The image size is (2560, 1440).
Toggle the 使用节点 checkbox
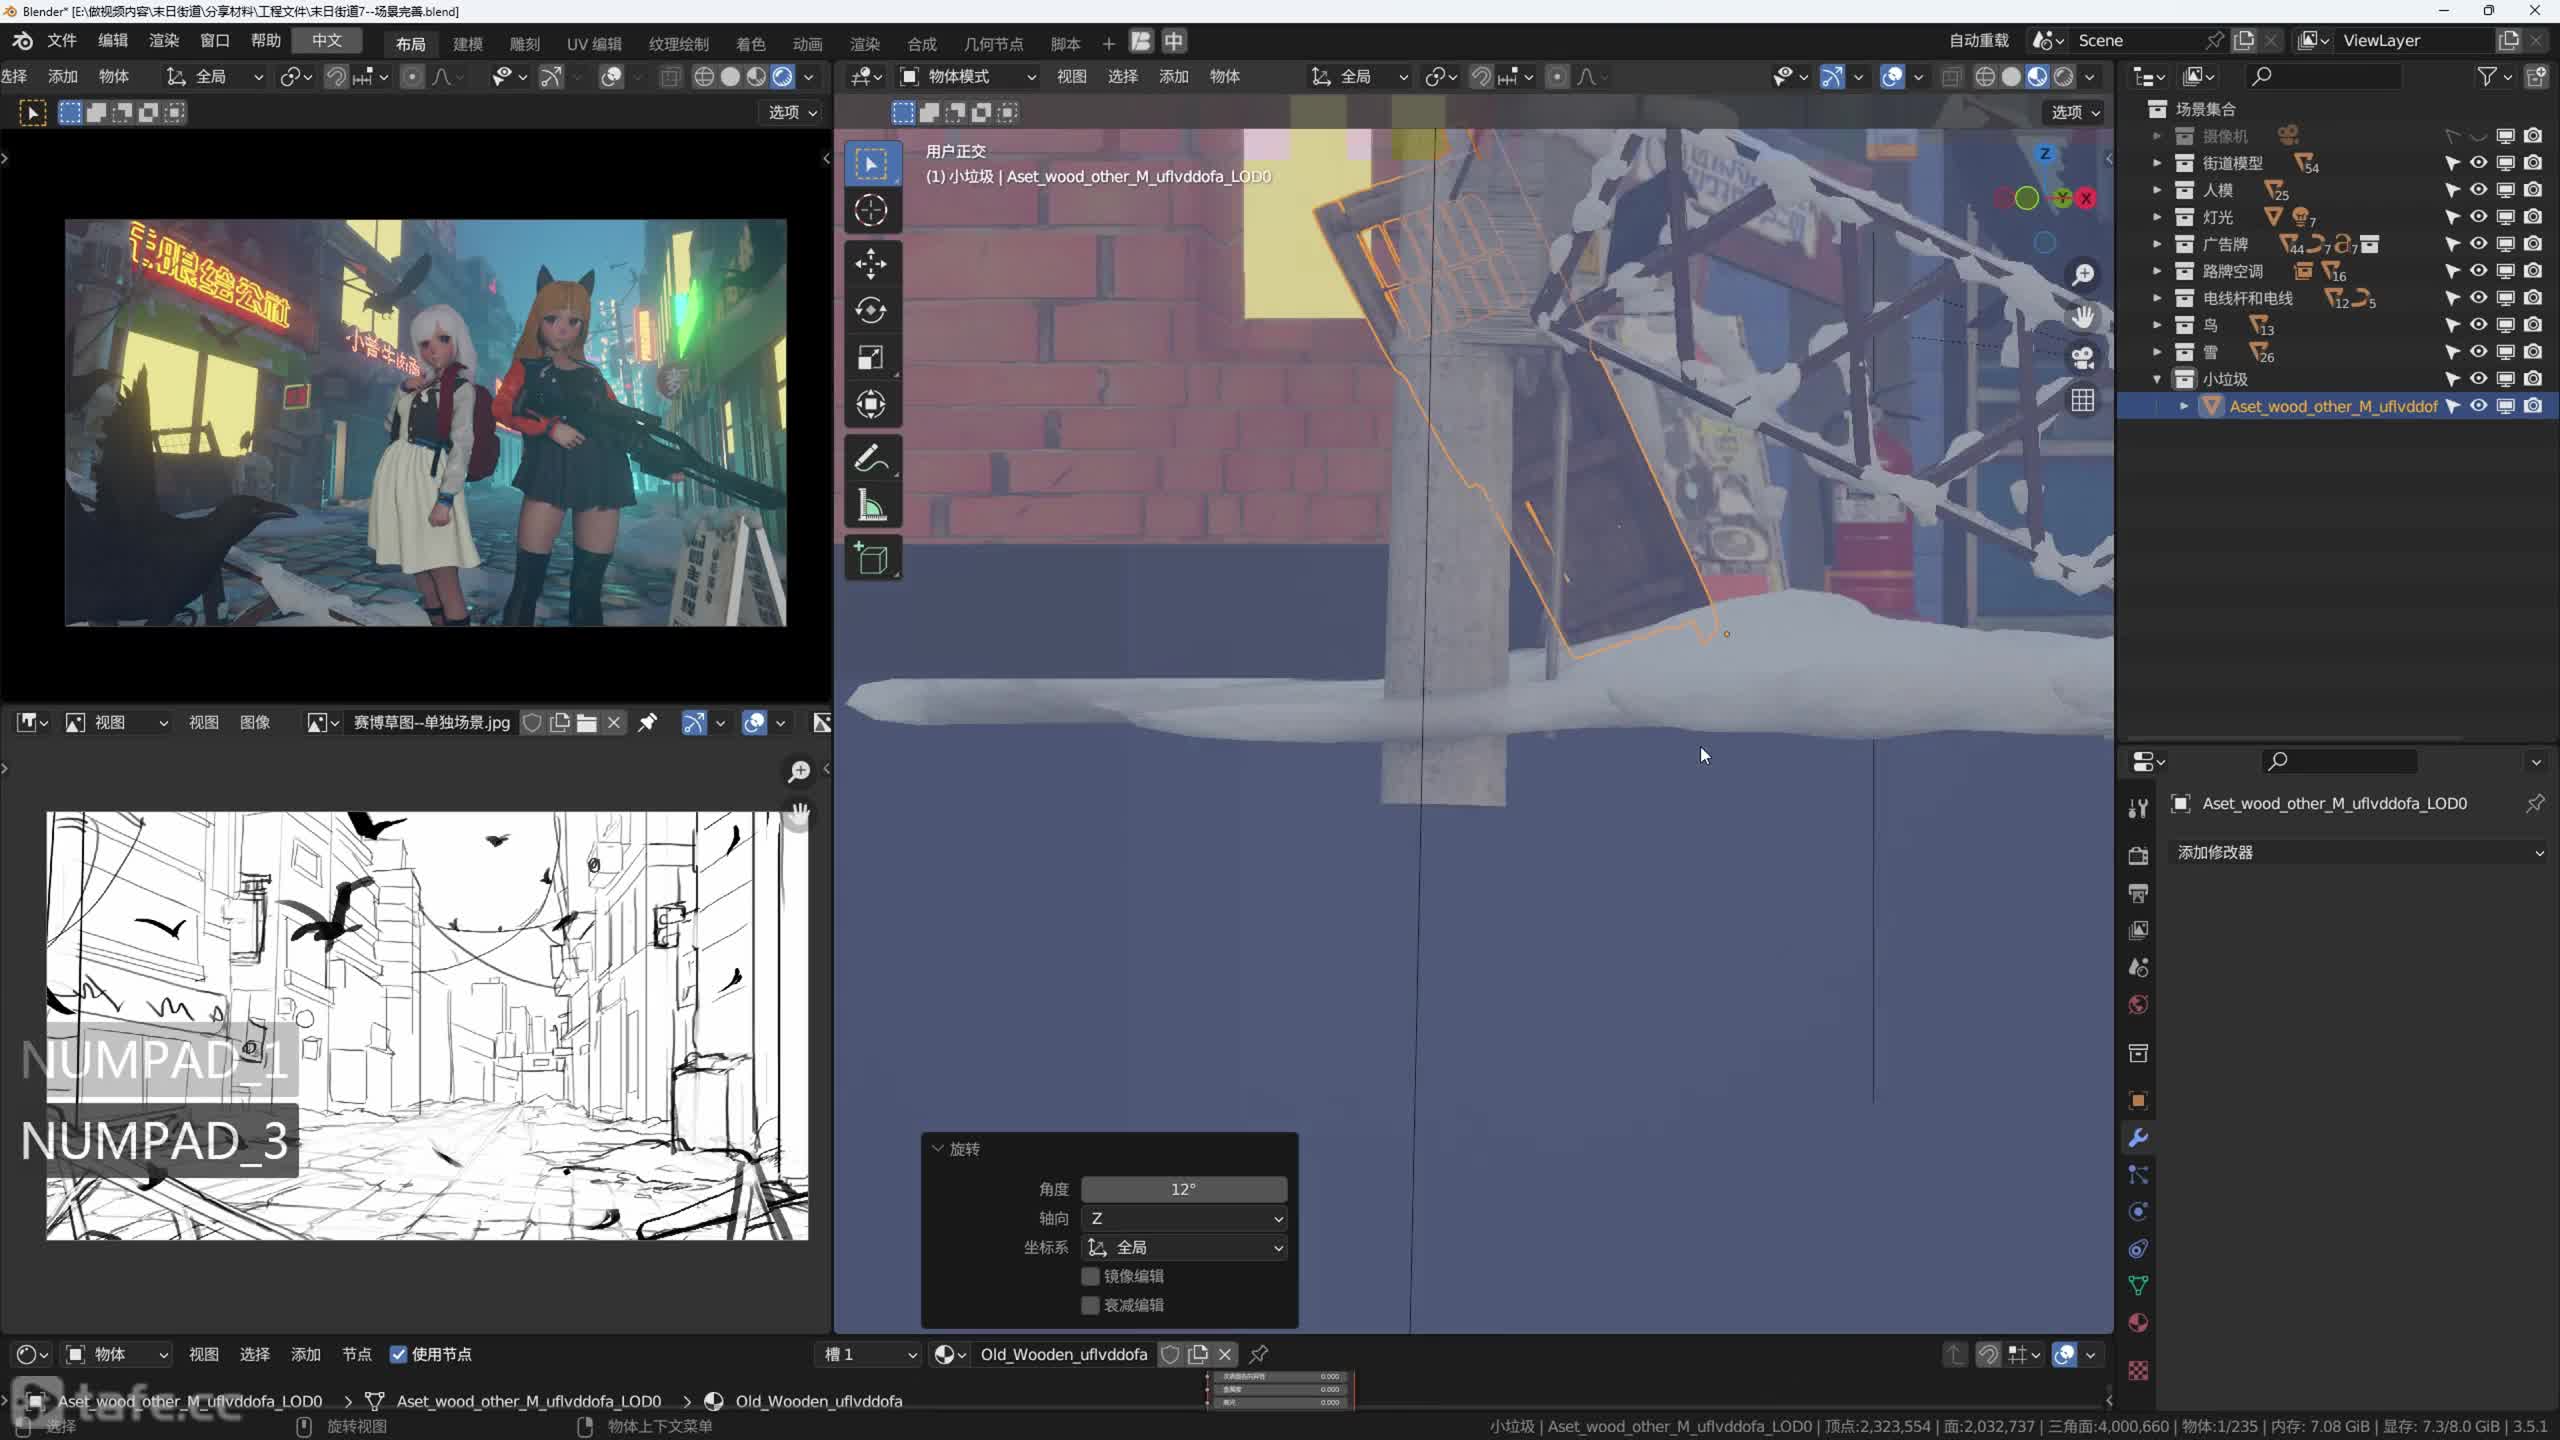click(399, 1354)
